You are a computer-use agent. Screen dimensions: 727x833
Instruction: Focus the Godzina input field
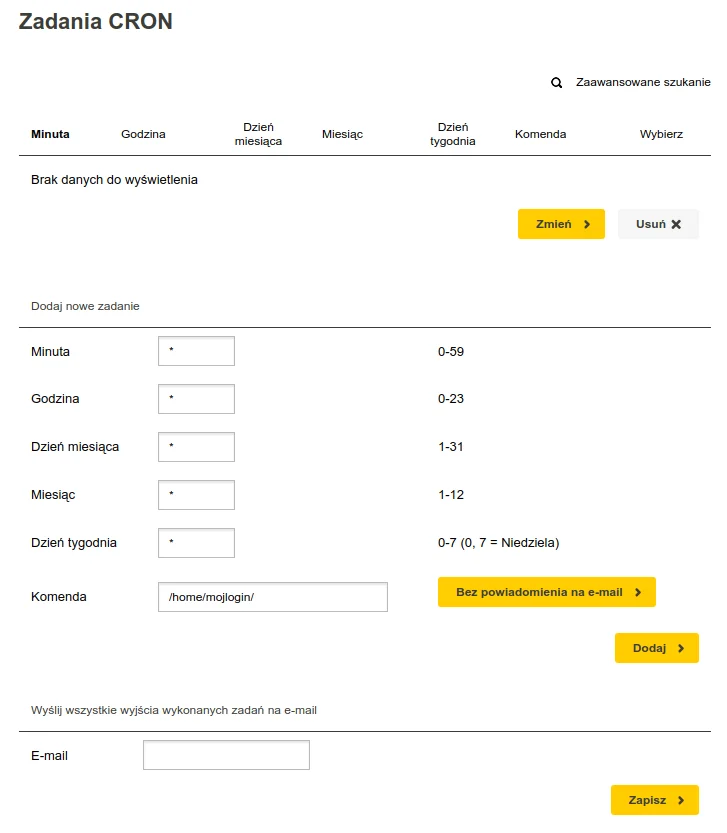tap(196, 399)
